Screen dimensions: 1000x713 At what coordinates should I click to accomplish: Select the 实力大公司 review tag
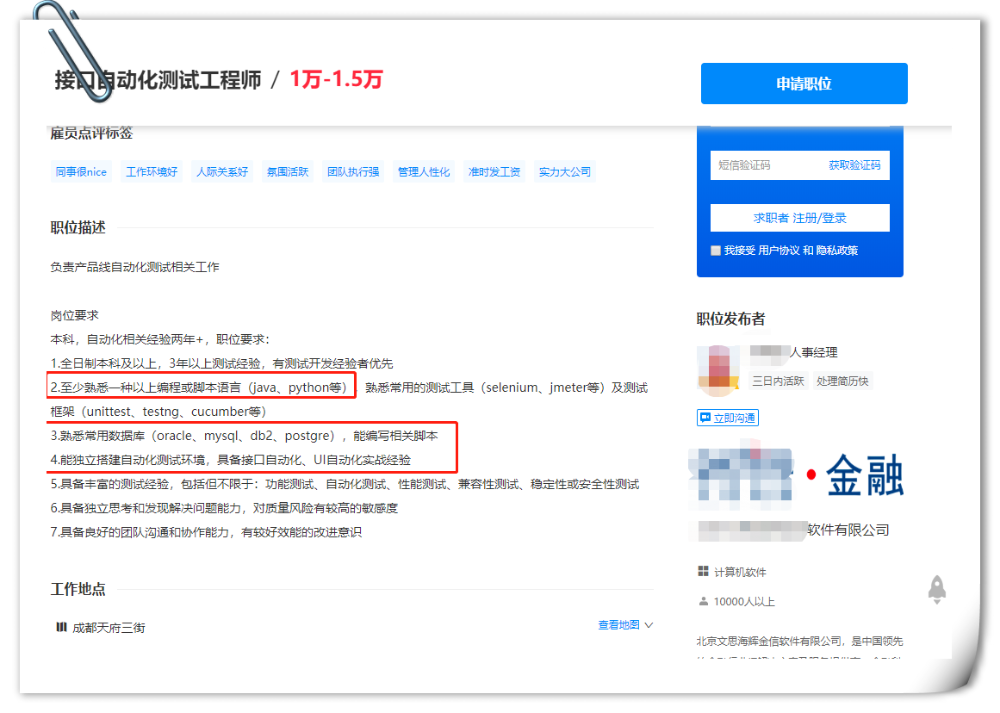tap(564, 172)
